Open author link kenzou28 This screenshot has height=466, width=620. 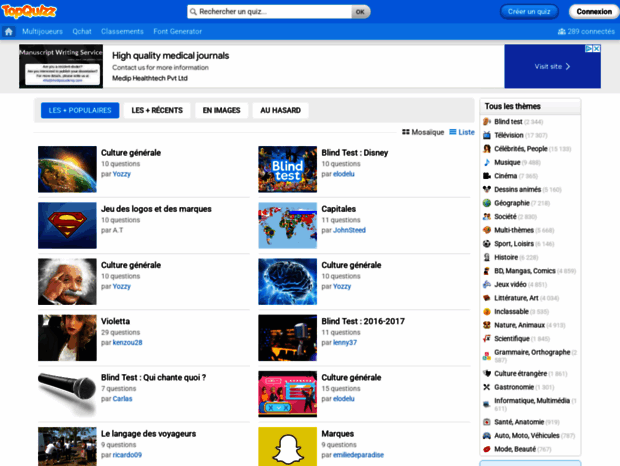point(128,342)
